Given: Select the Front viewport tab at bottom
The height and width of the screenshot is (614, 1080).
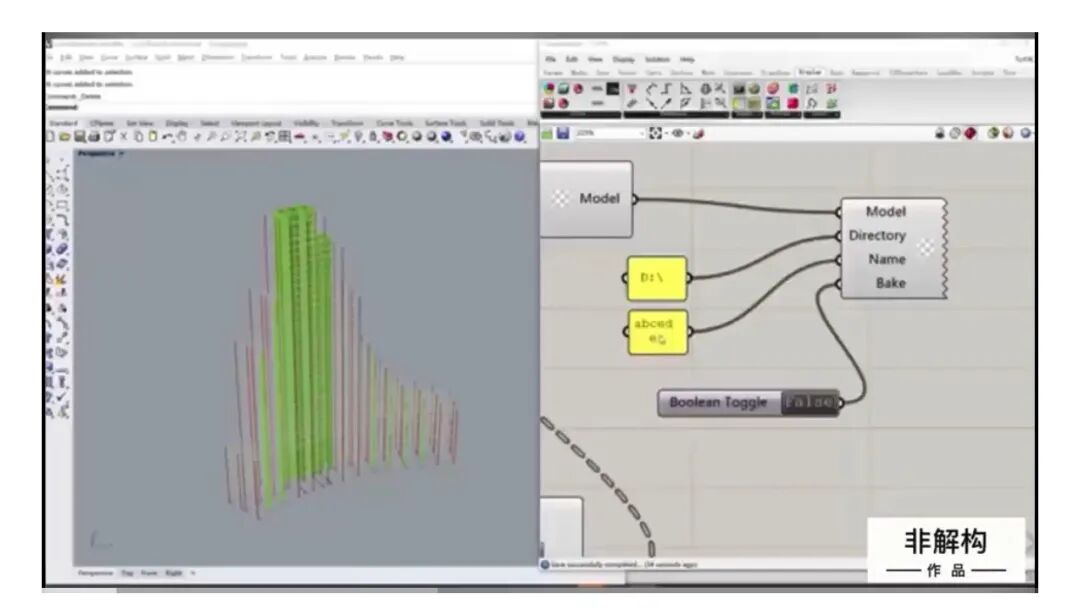Looking at the screenshot, I should pyautogui.click(x=149, y=573).
